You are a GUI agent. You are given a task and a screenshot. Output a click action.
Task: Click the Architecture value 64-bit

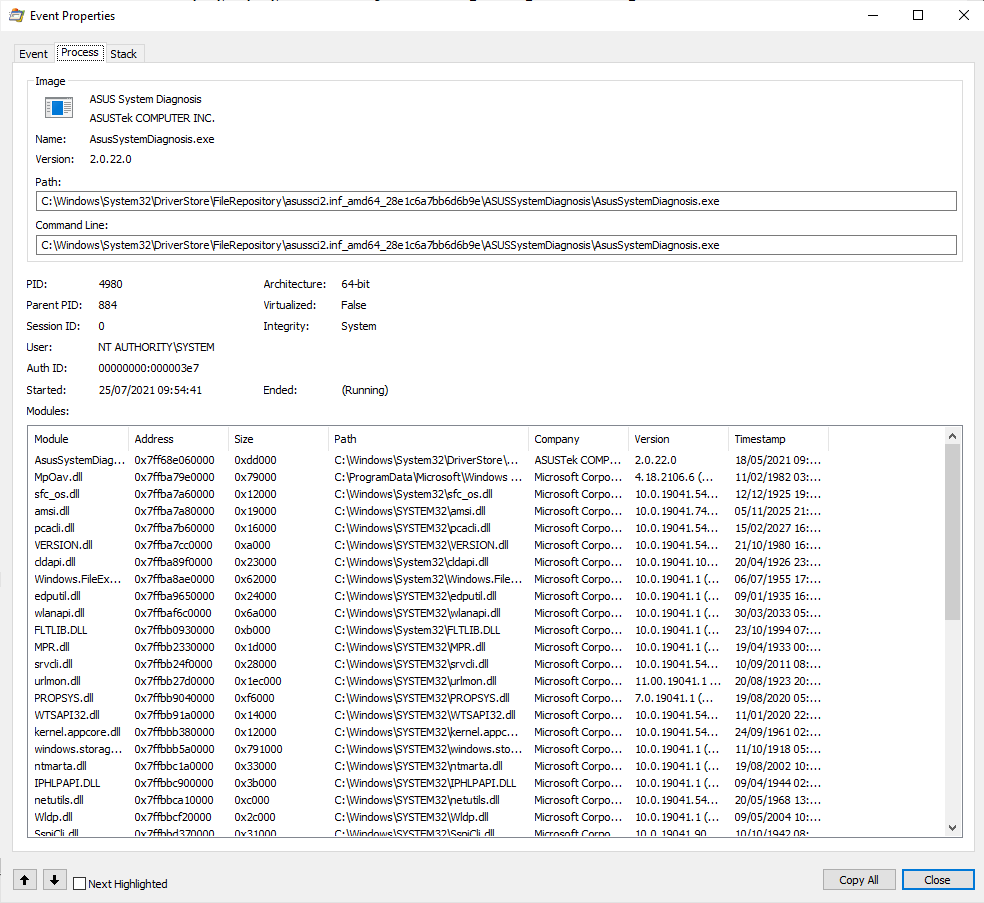(x=355, y=284)
